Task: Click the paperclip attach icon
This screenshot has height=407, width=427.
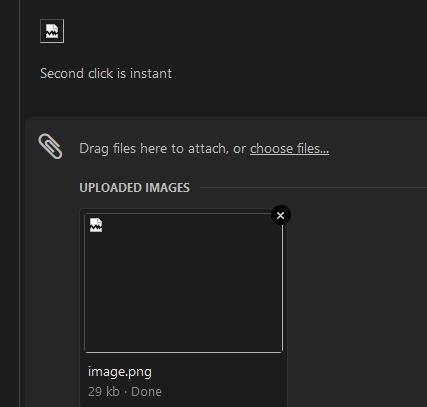Action: [50, 146]
